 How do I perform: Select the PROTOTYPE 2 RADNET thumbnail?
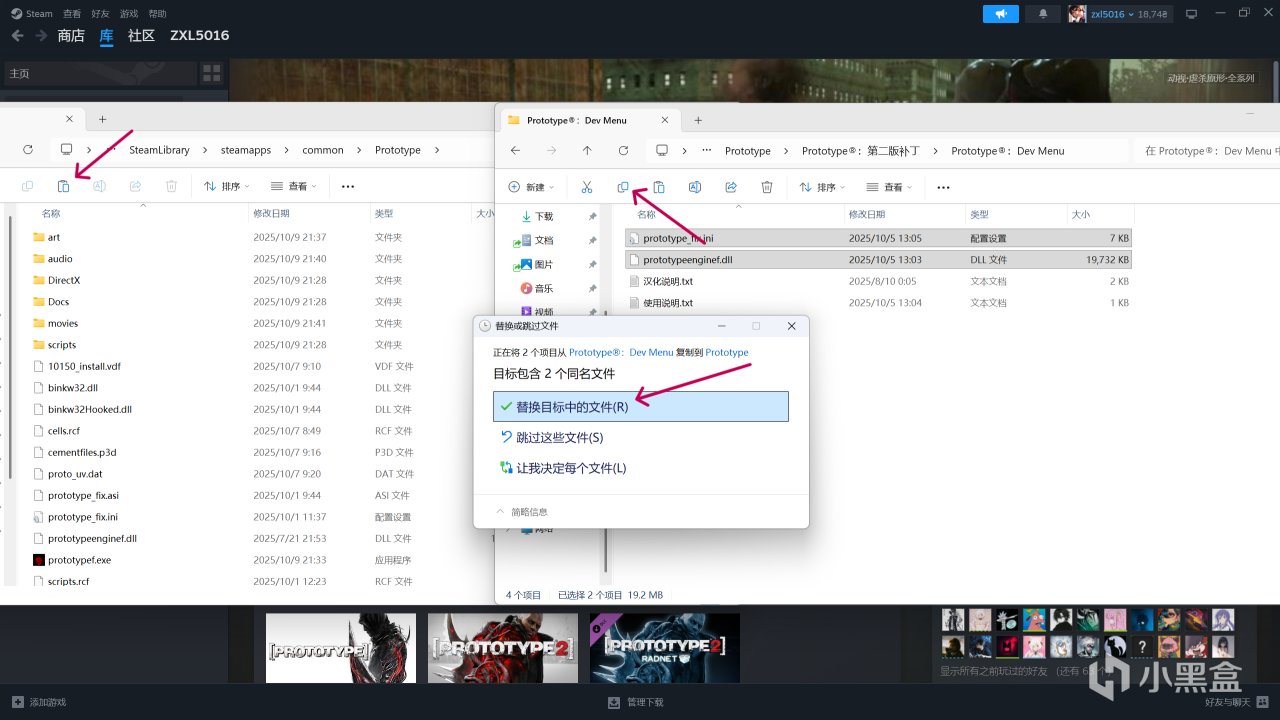click(665, 648)
